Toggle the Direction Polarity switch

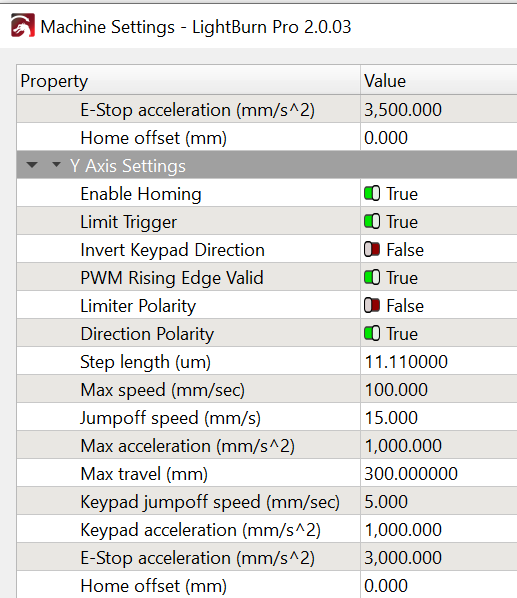pyautogui.click(x=372, y=333)
